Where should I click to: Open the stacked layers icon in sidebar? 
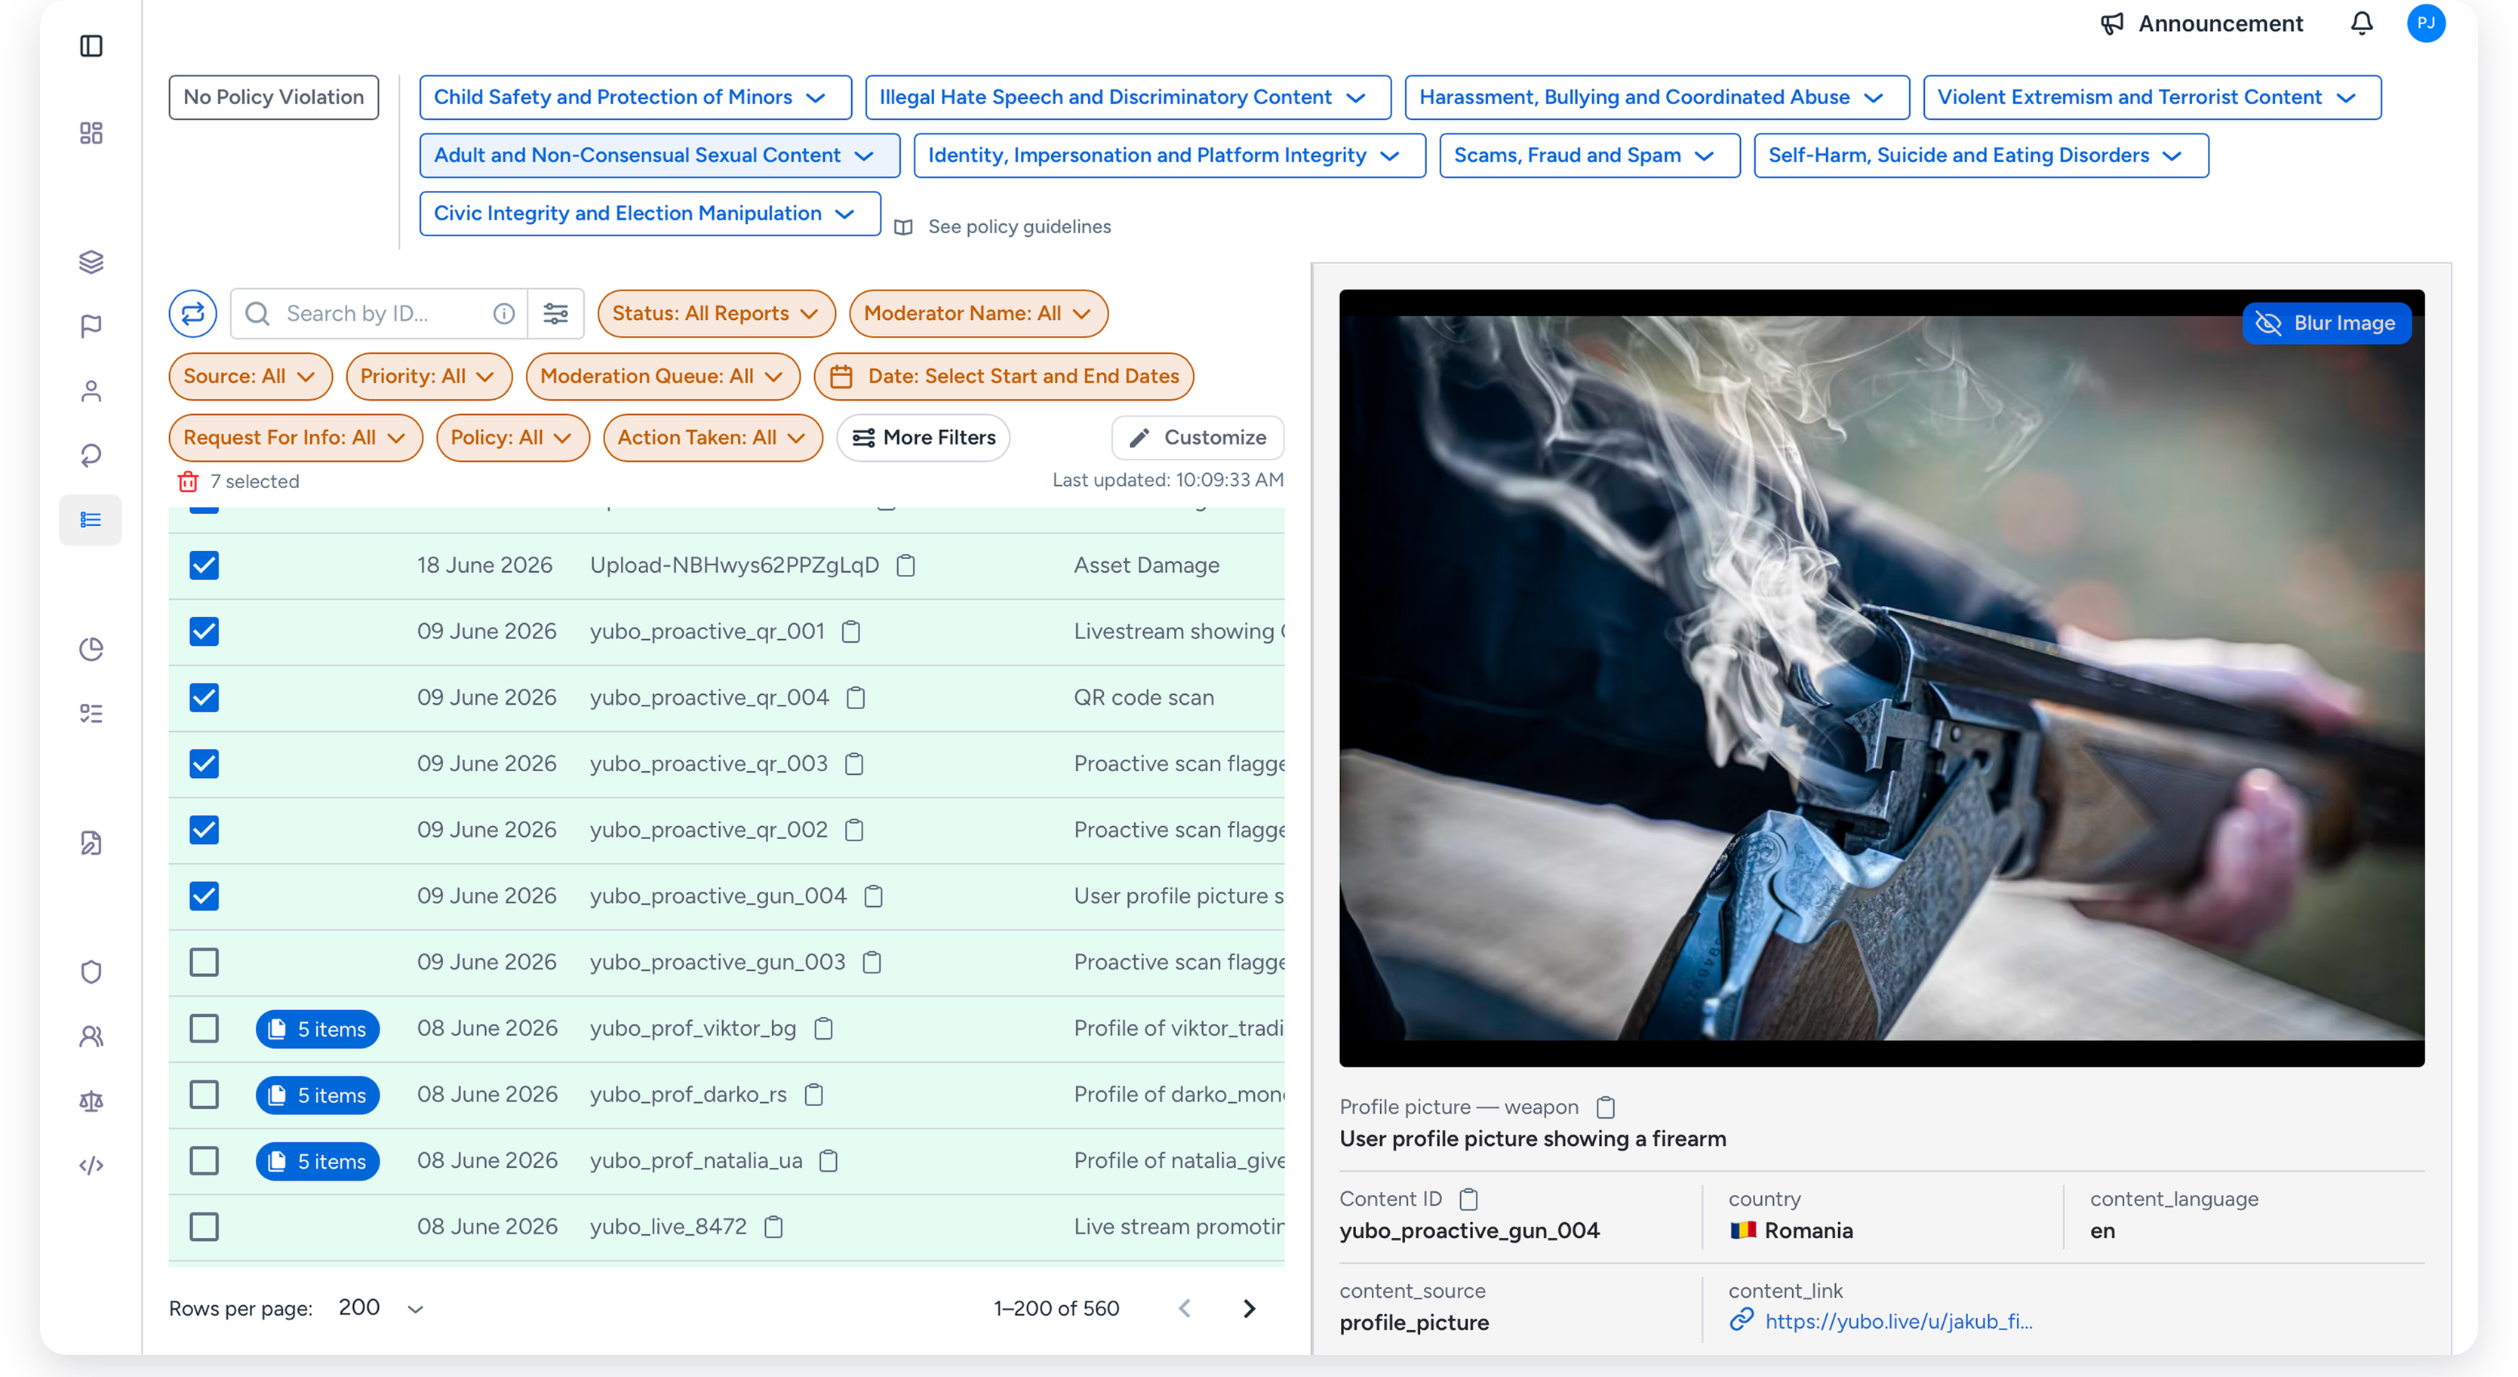click(91, 262)
